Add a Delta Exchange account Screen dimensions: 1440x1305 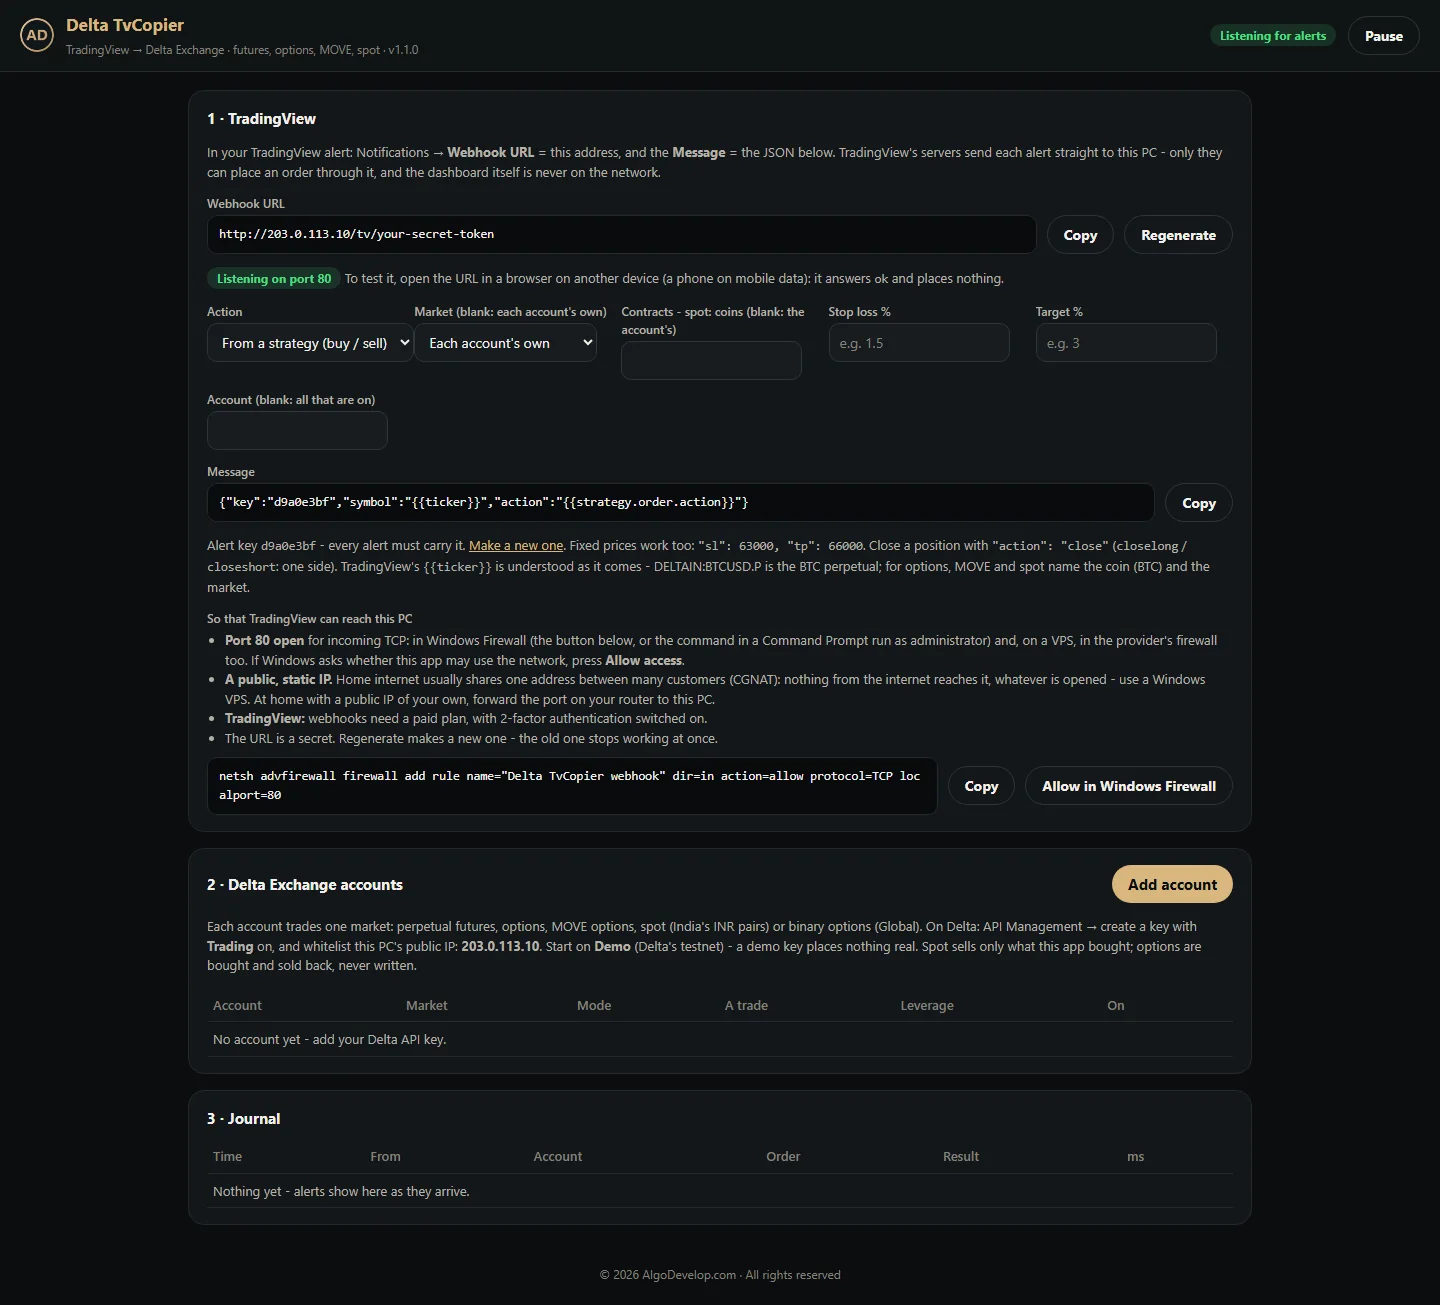[1172, 884]
